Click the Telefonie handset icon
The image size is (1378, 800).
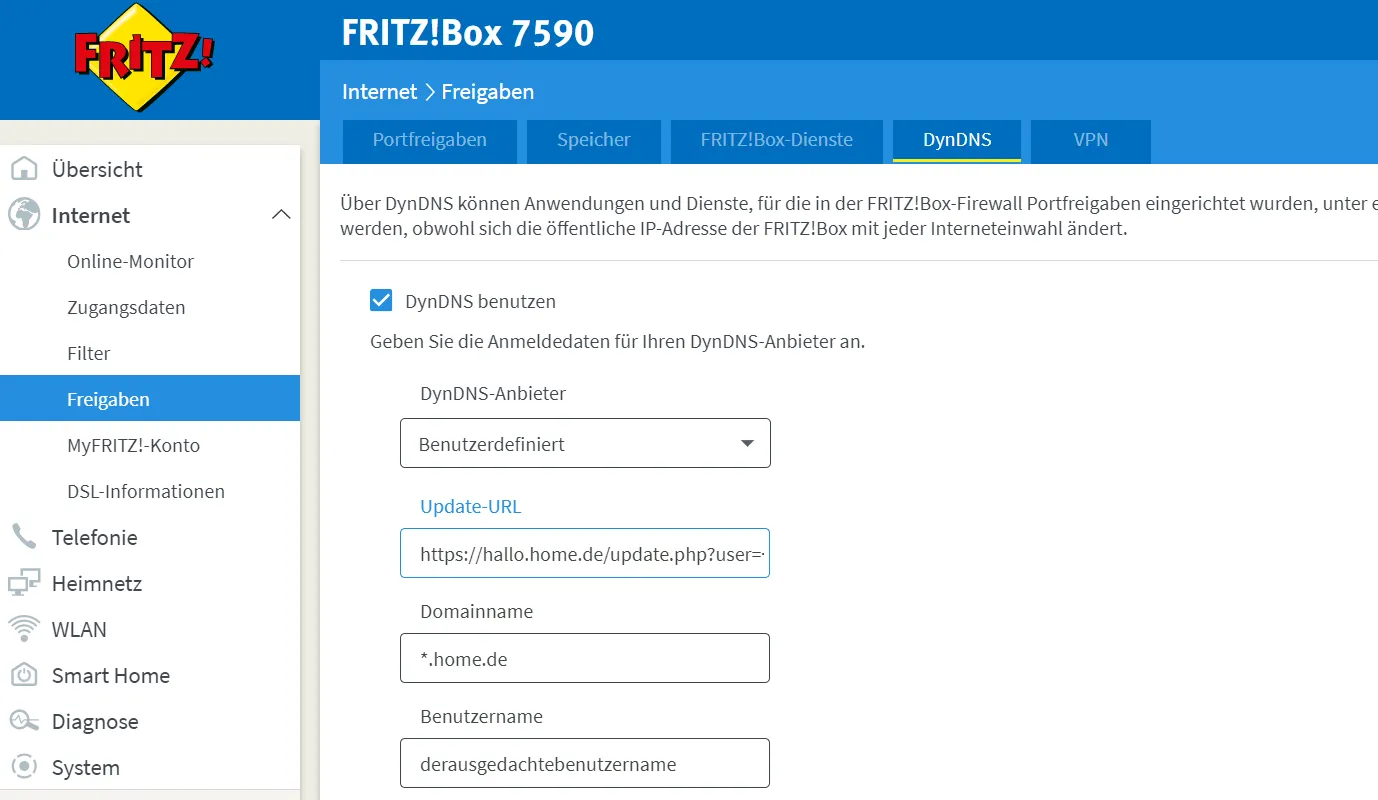tap(23, 537)
